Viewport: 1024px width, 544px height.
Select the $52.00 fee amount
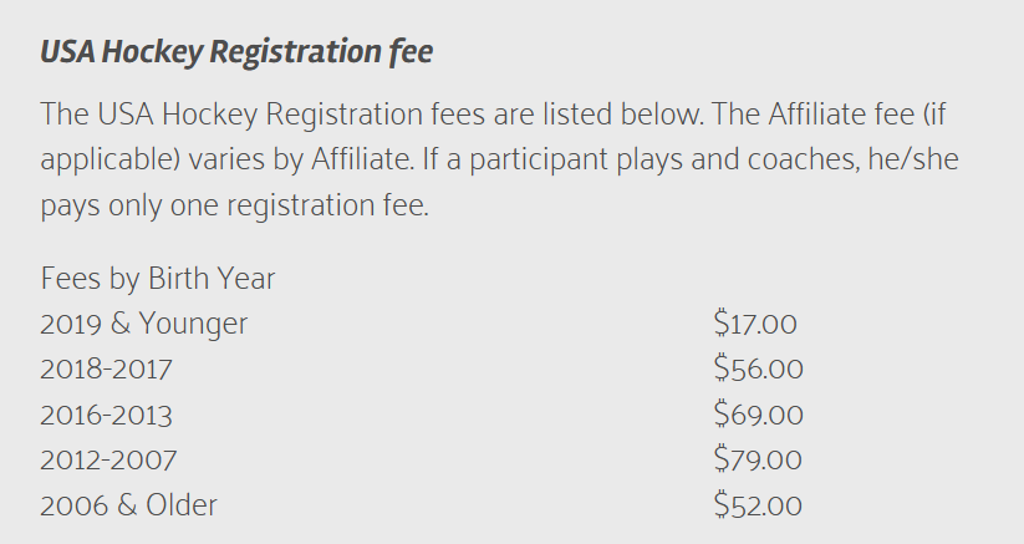pos(757,505)
